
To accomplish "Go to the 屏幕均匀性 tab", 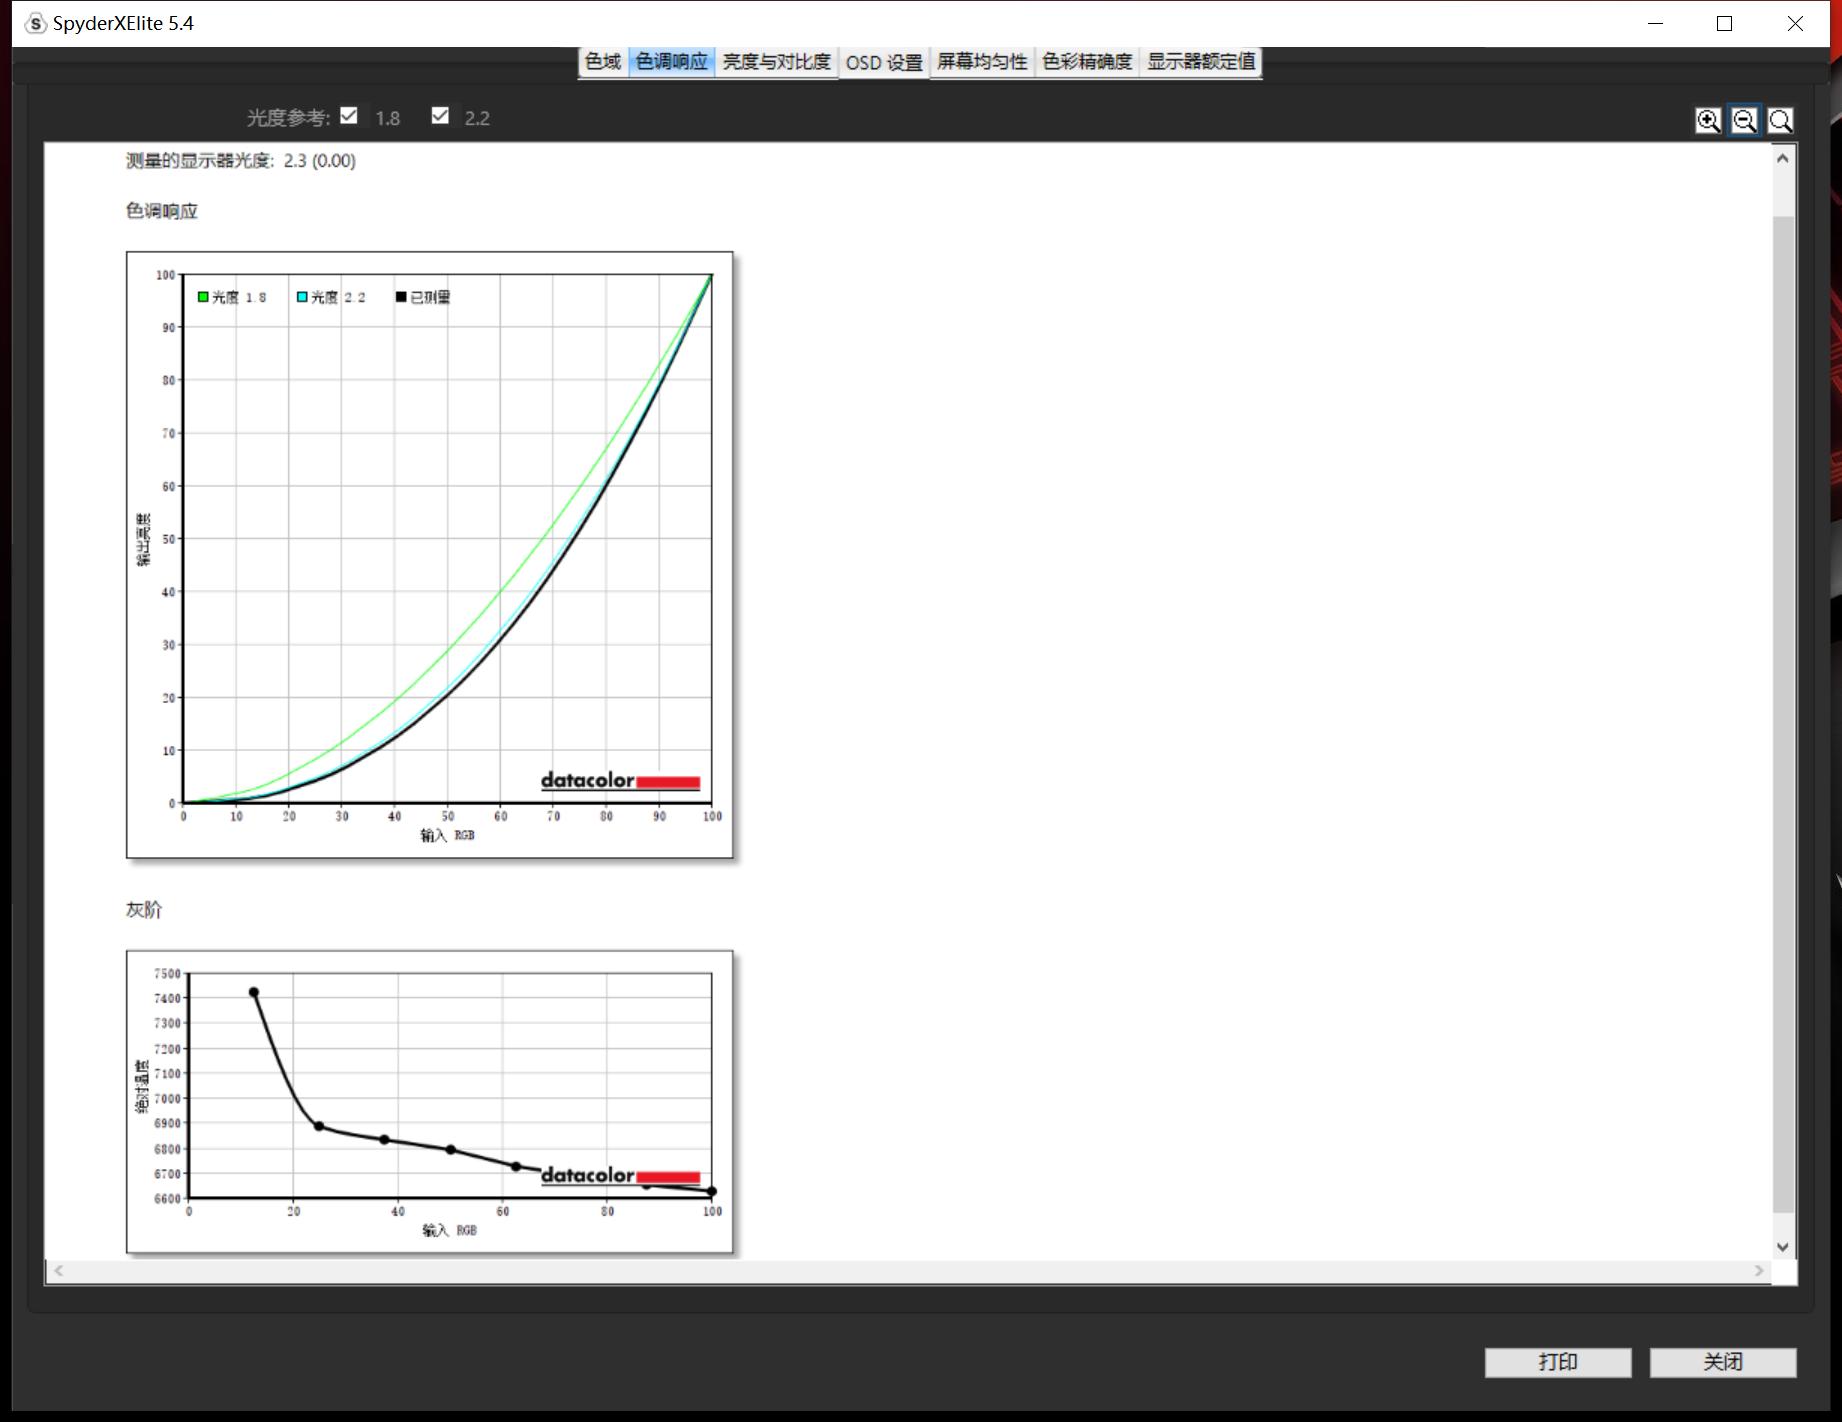I will 982,62.
